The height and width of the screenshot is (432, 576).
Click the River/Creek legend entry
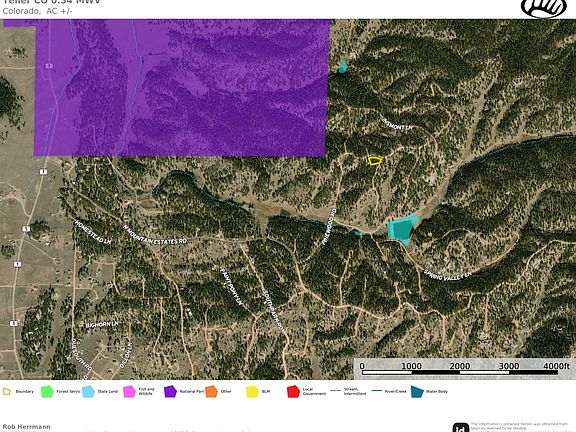[x=389, y=391]
